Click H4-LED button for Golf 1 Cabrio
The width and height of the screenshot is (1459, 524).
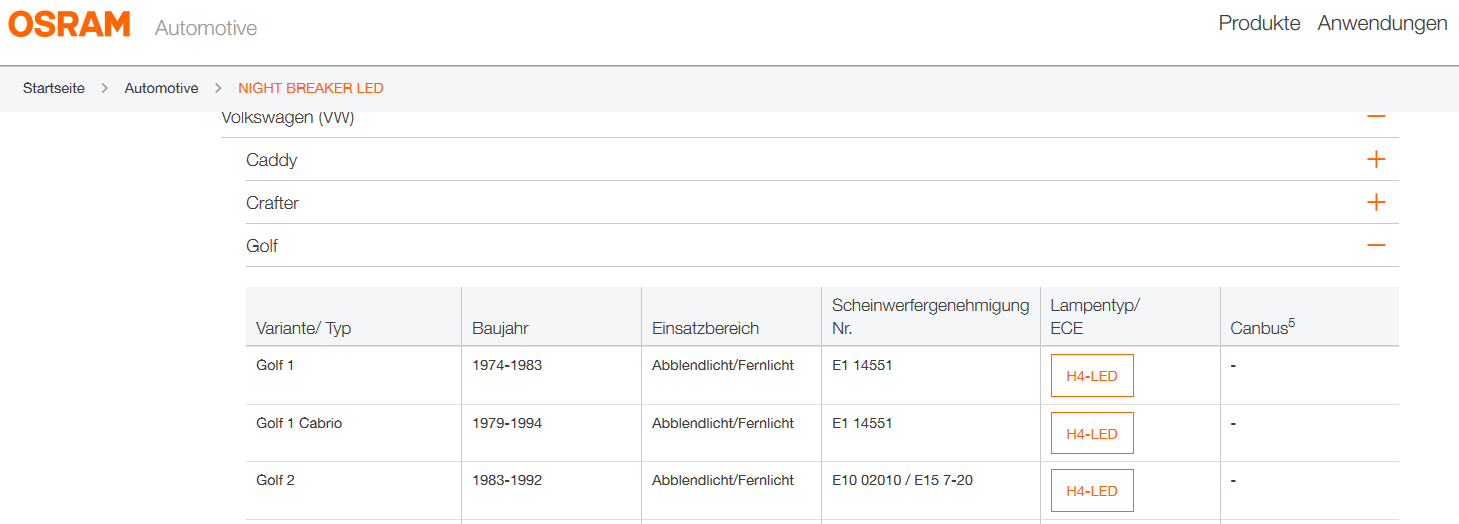click(x=1092, y=434)
